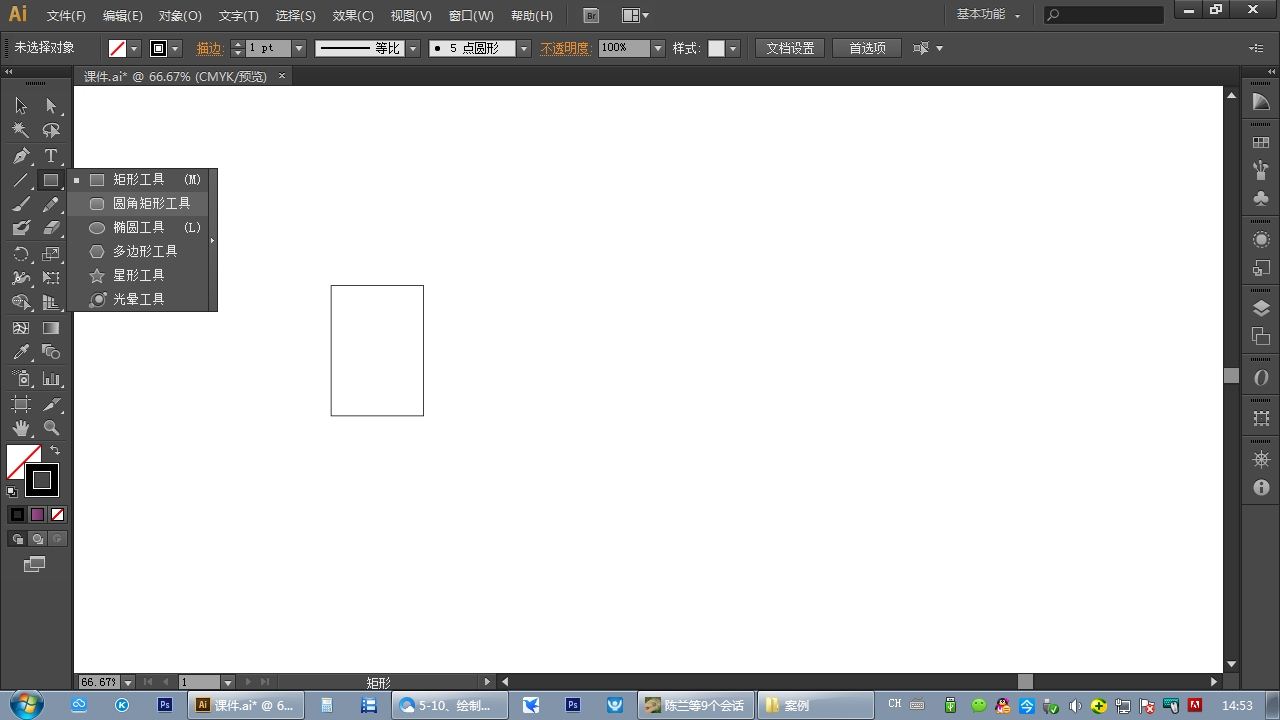1280x720 pixels.
Task: Enable Draw Behind mode
Action: 37,539
